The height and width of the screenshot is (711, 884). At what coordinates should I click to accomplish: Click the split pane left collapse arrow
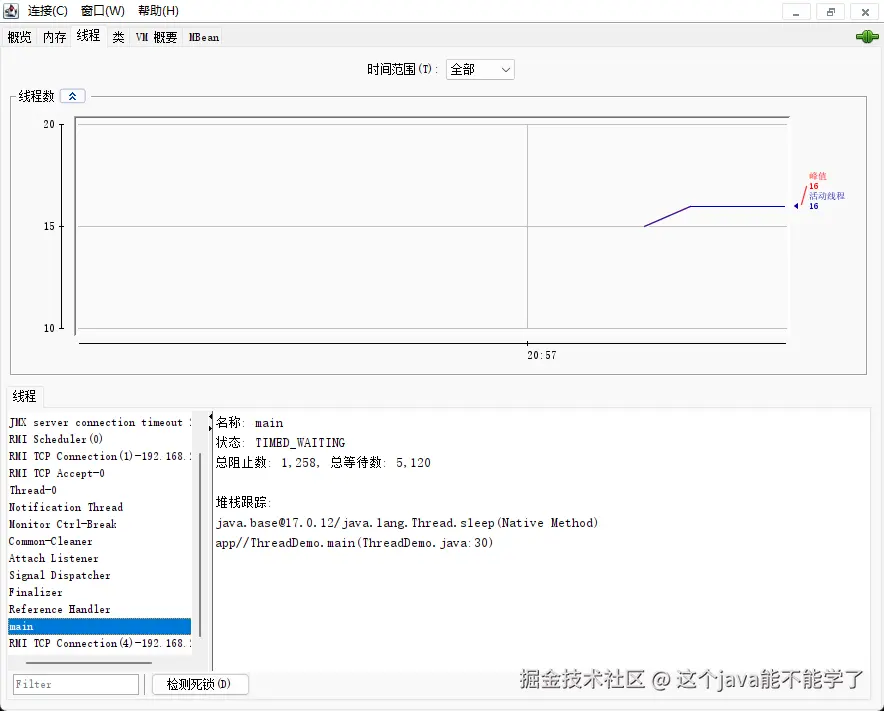click(211, 417)
